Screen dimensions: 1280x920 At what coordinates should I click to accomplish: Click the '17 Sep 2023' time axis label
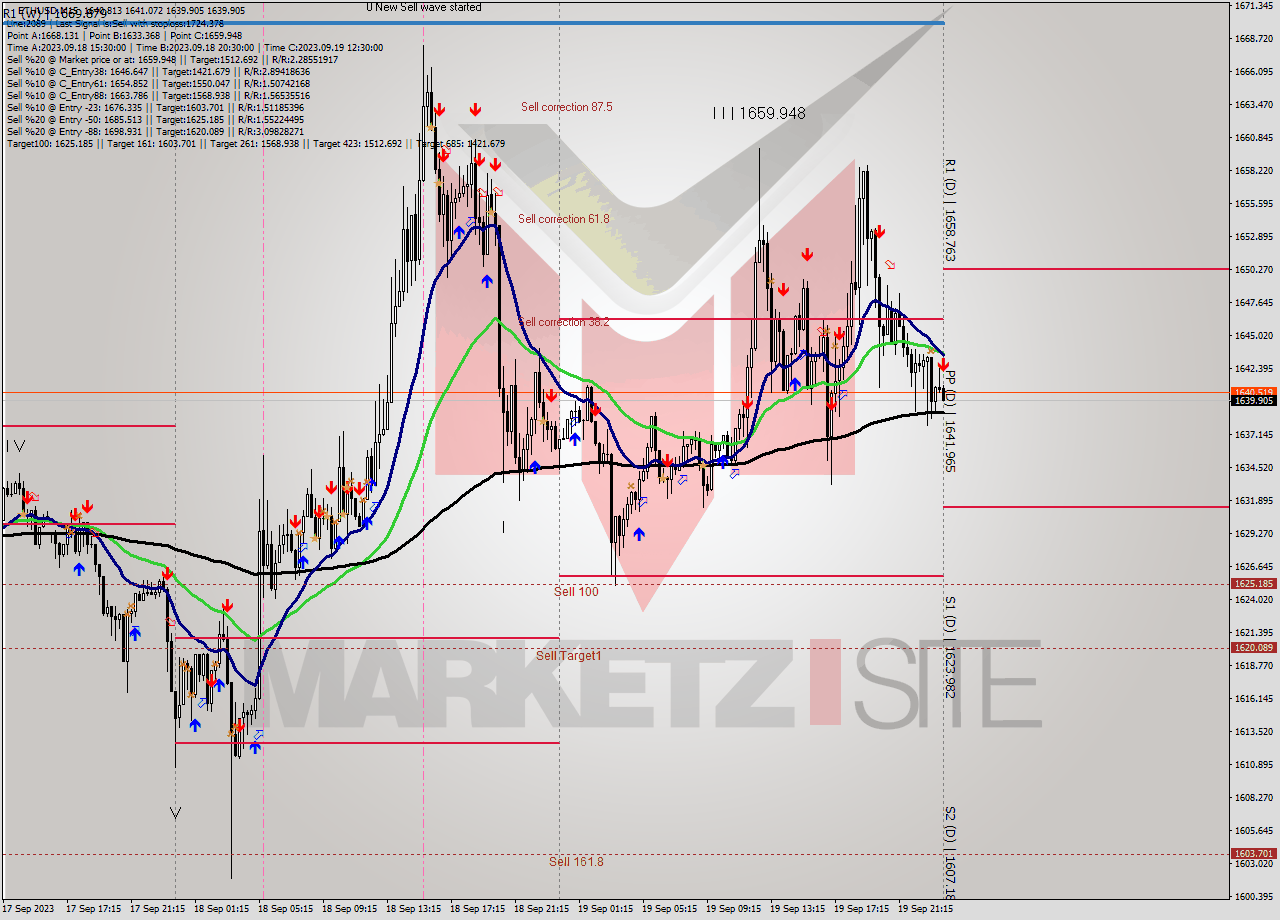[x=27, y=910]
